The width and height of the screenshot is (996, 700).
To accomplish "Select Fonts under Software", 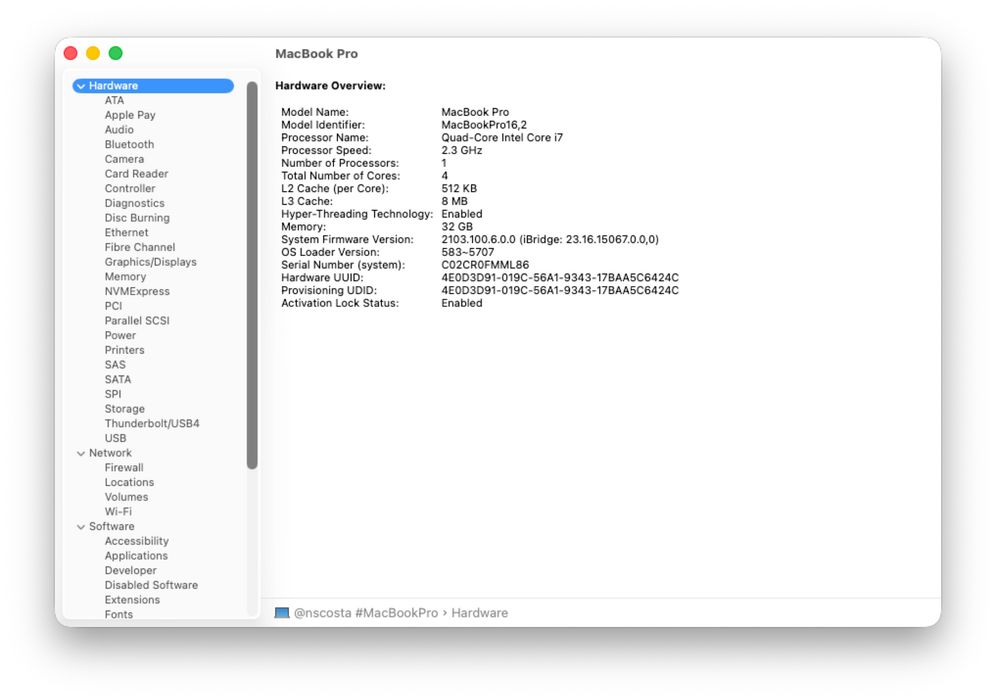I will tap(119, 614).
